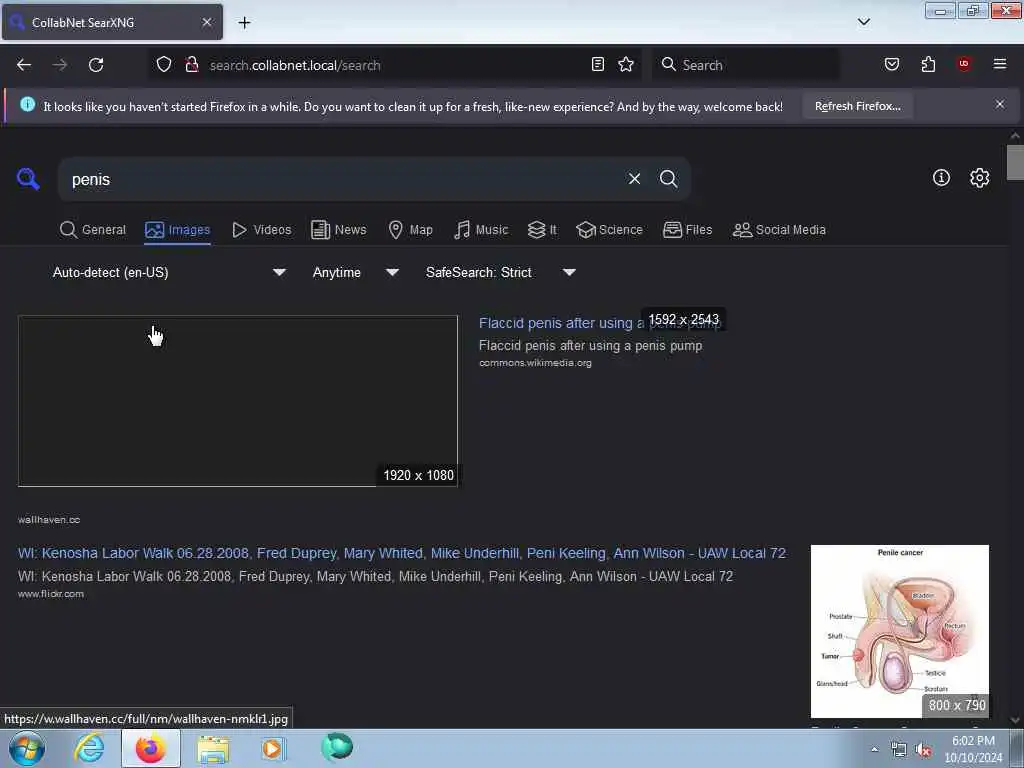Image resolution: width=1024 pixels, height=768 pixels.
Task: Open SearXNG preferences gear icon
Action: (x=979, y=178)
